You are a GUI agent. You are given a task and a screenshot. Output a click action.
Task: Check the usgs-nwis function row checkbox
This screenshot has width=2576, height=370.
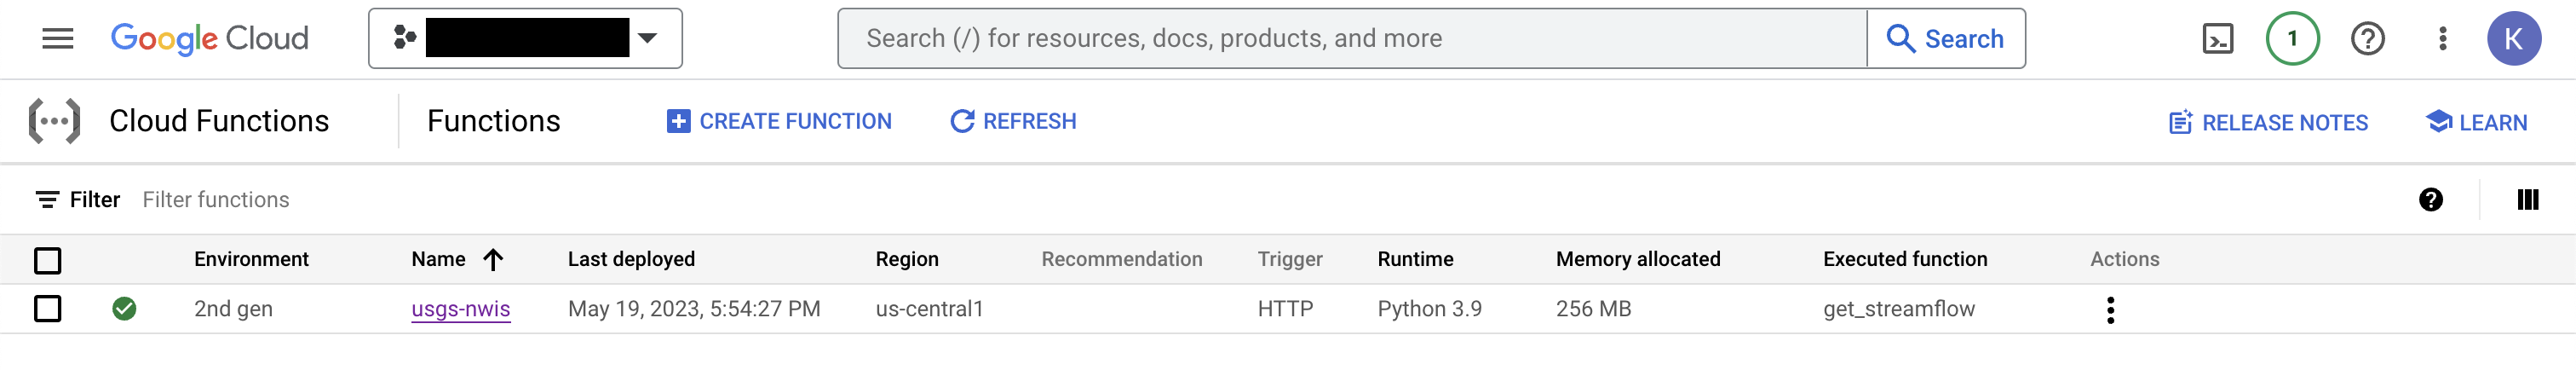47,309
